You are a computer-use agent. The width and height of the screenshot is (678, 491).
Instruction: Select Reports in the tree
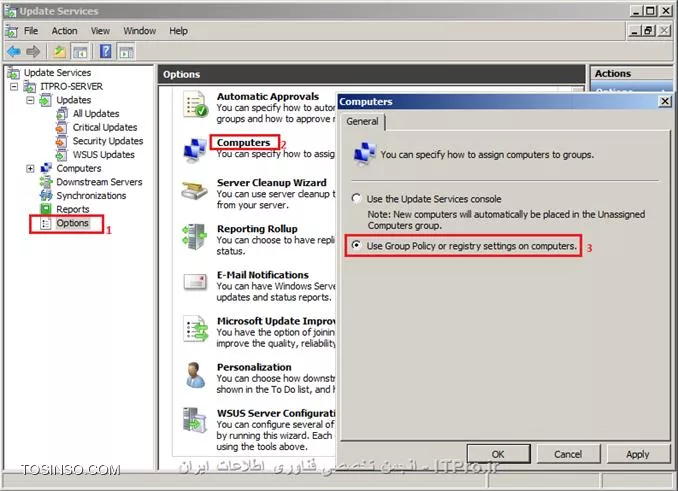(73, 209)
